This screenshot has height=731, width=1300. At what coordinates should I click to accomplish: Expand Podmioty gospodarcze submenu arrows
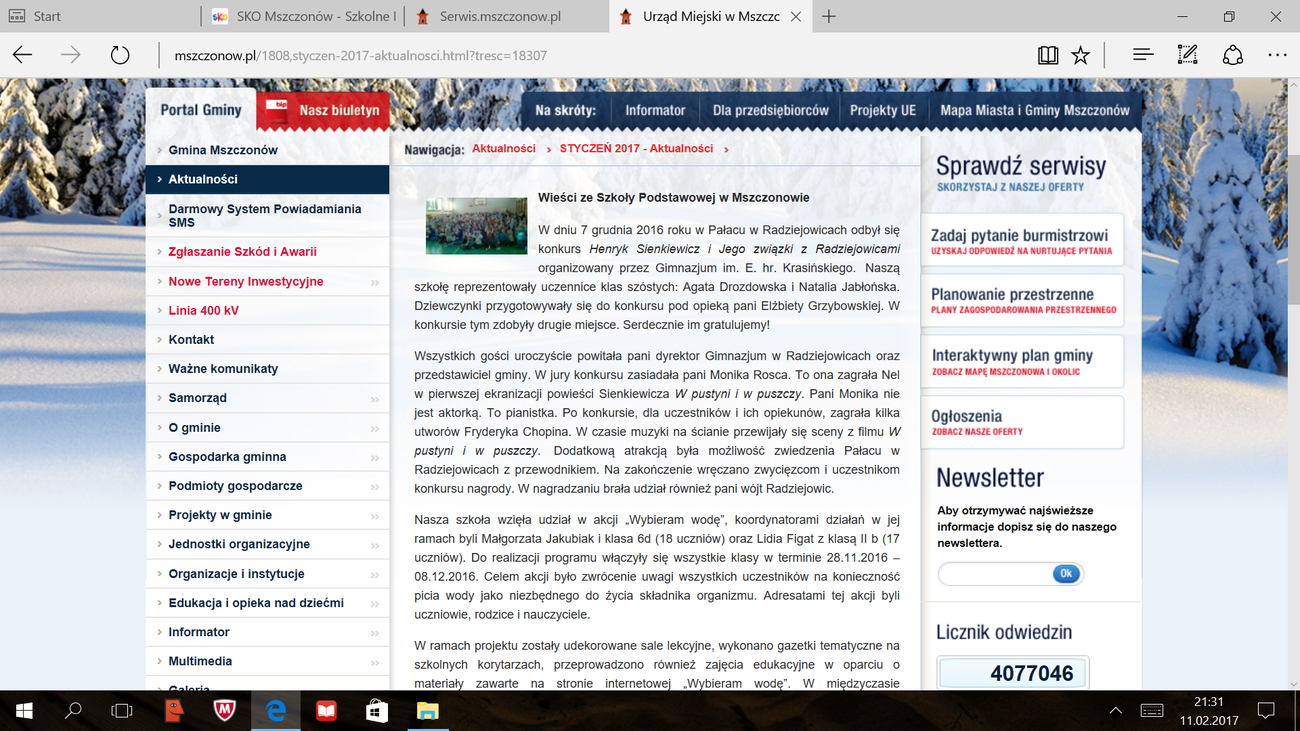click(x=375, y=486)
